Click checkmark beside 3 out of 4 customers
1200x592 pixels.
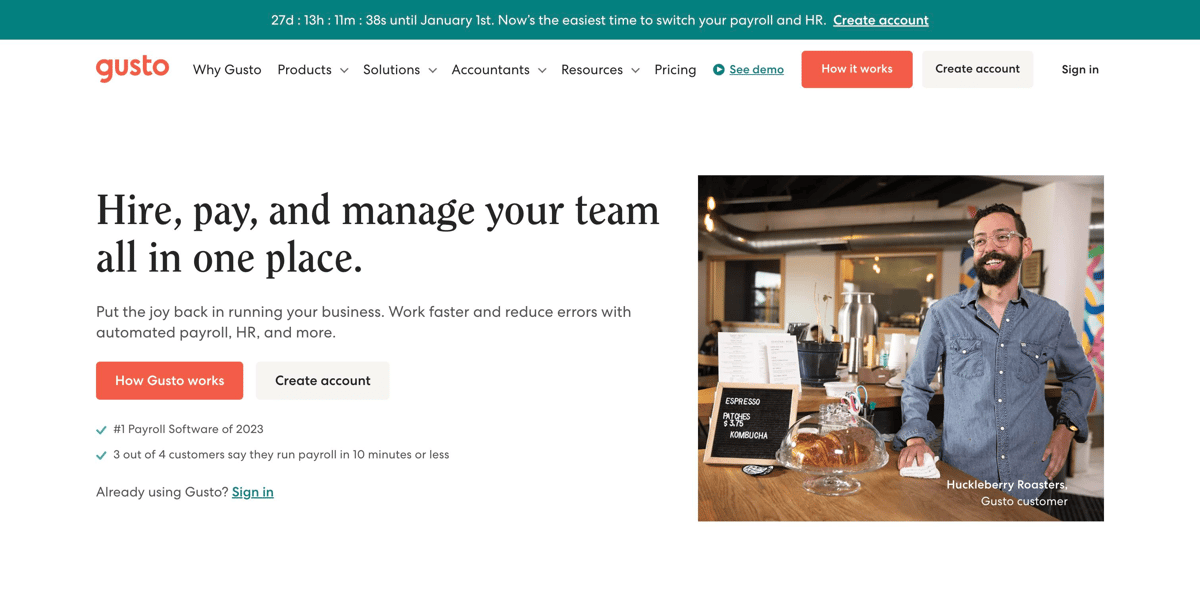[x=101, y=455]
